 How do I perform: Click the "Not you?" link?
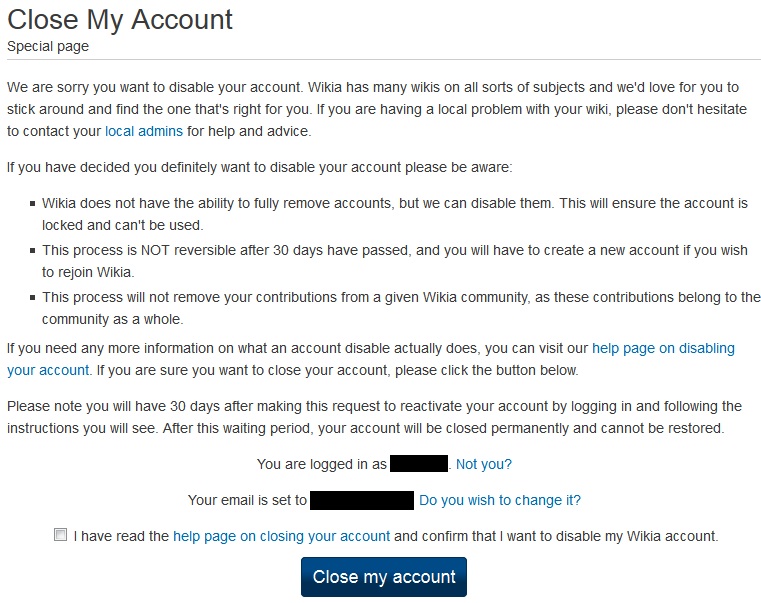tap(484, 464)
